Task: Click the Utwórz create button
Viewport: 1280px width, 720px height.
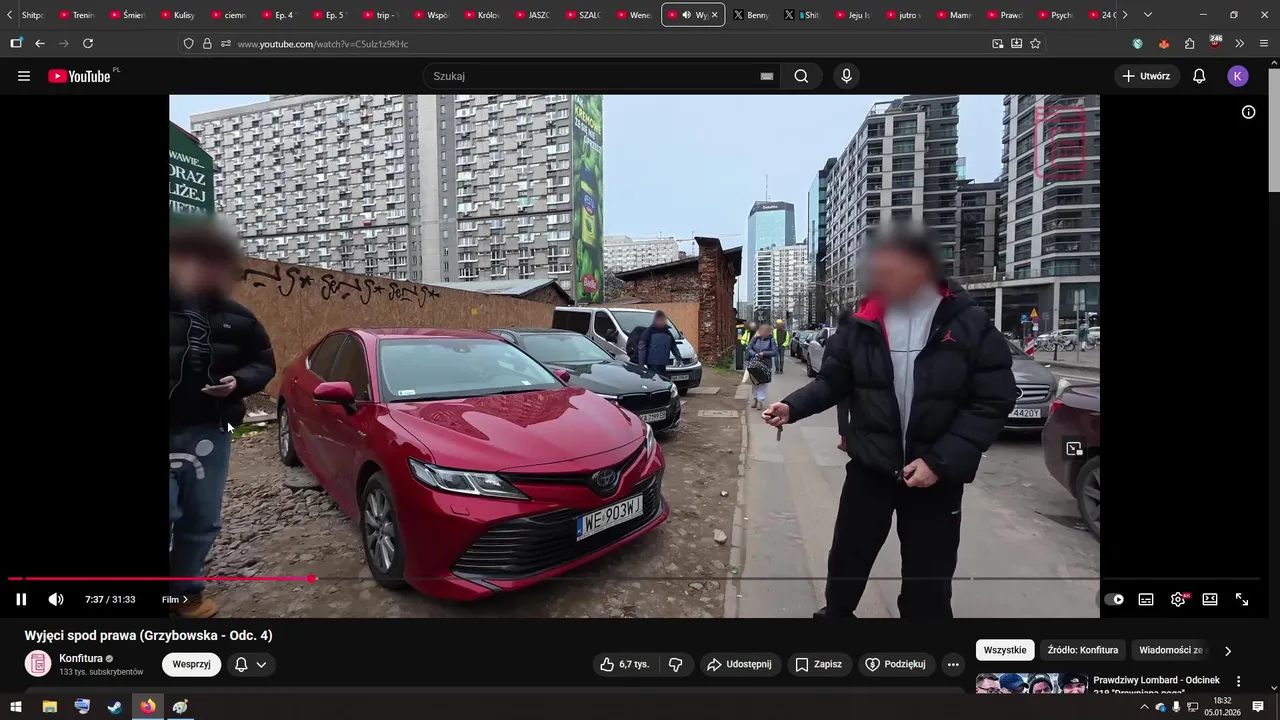Action: (1146, 76)
